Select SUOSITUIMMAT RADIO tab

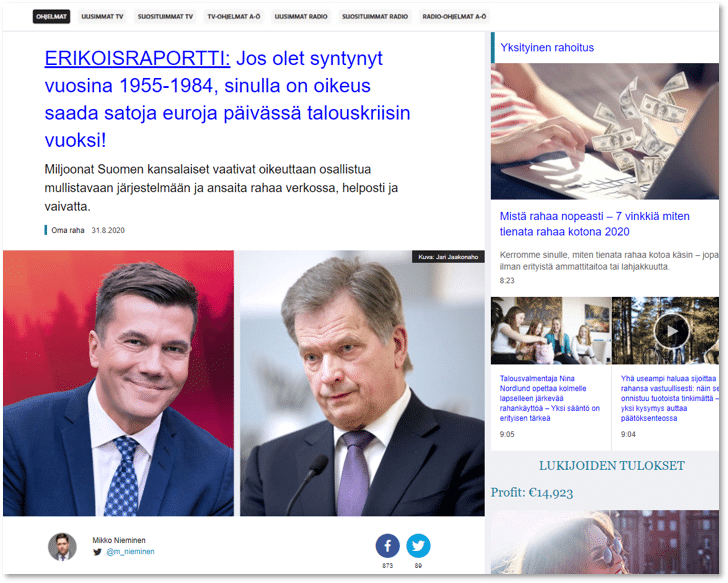click(x=375, y=17)
